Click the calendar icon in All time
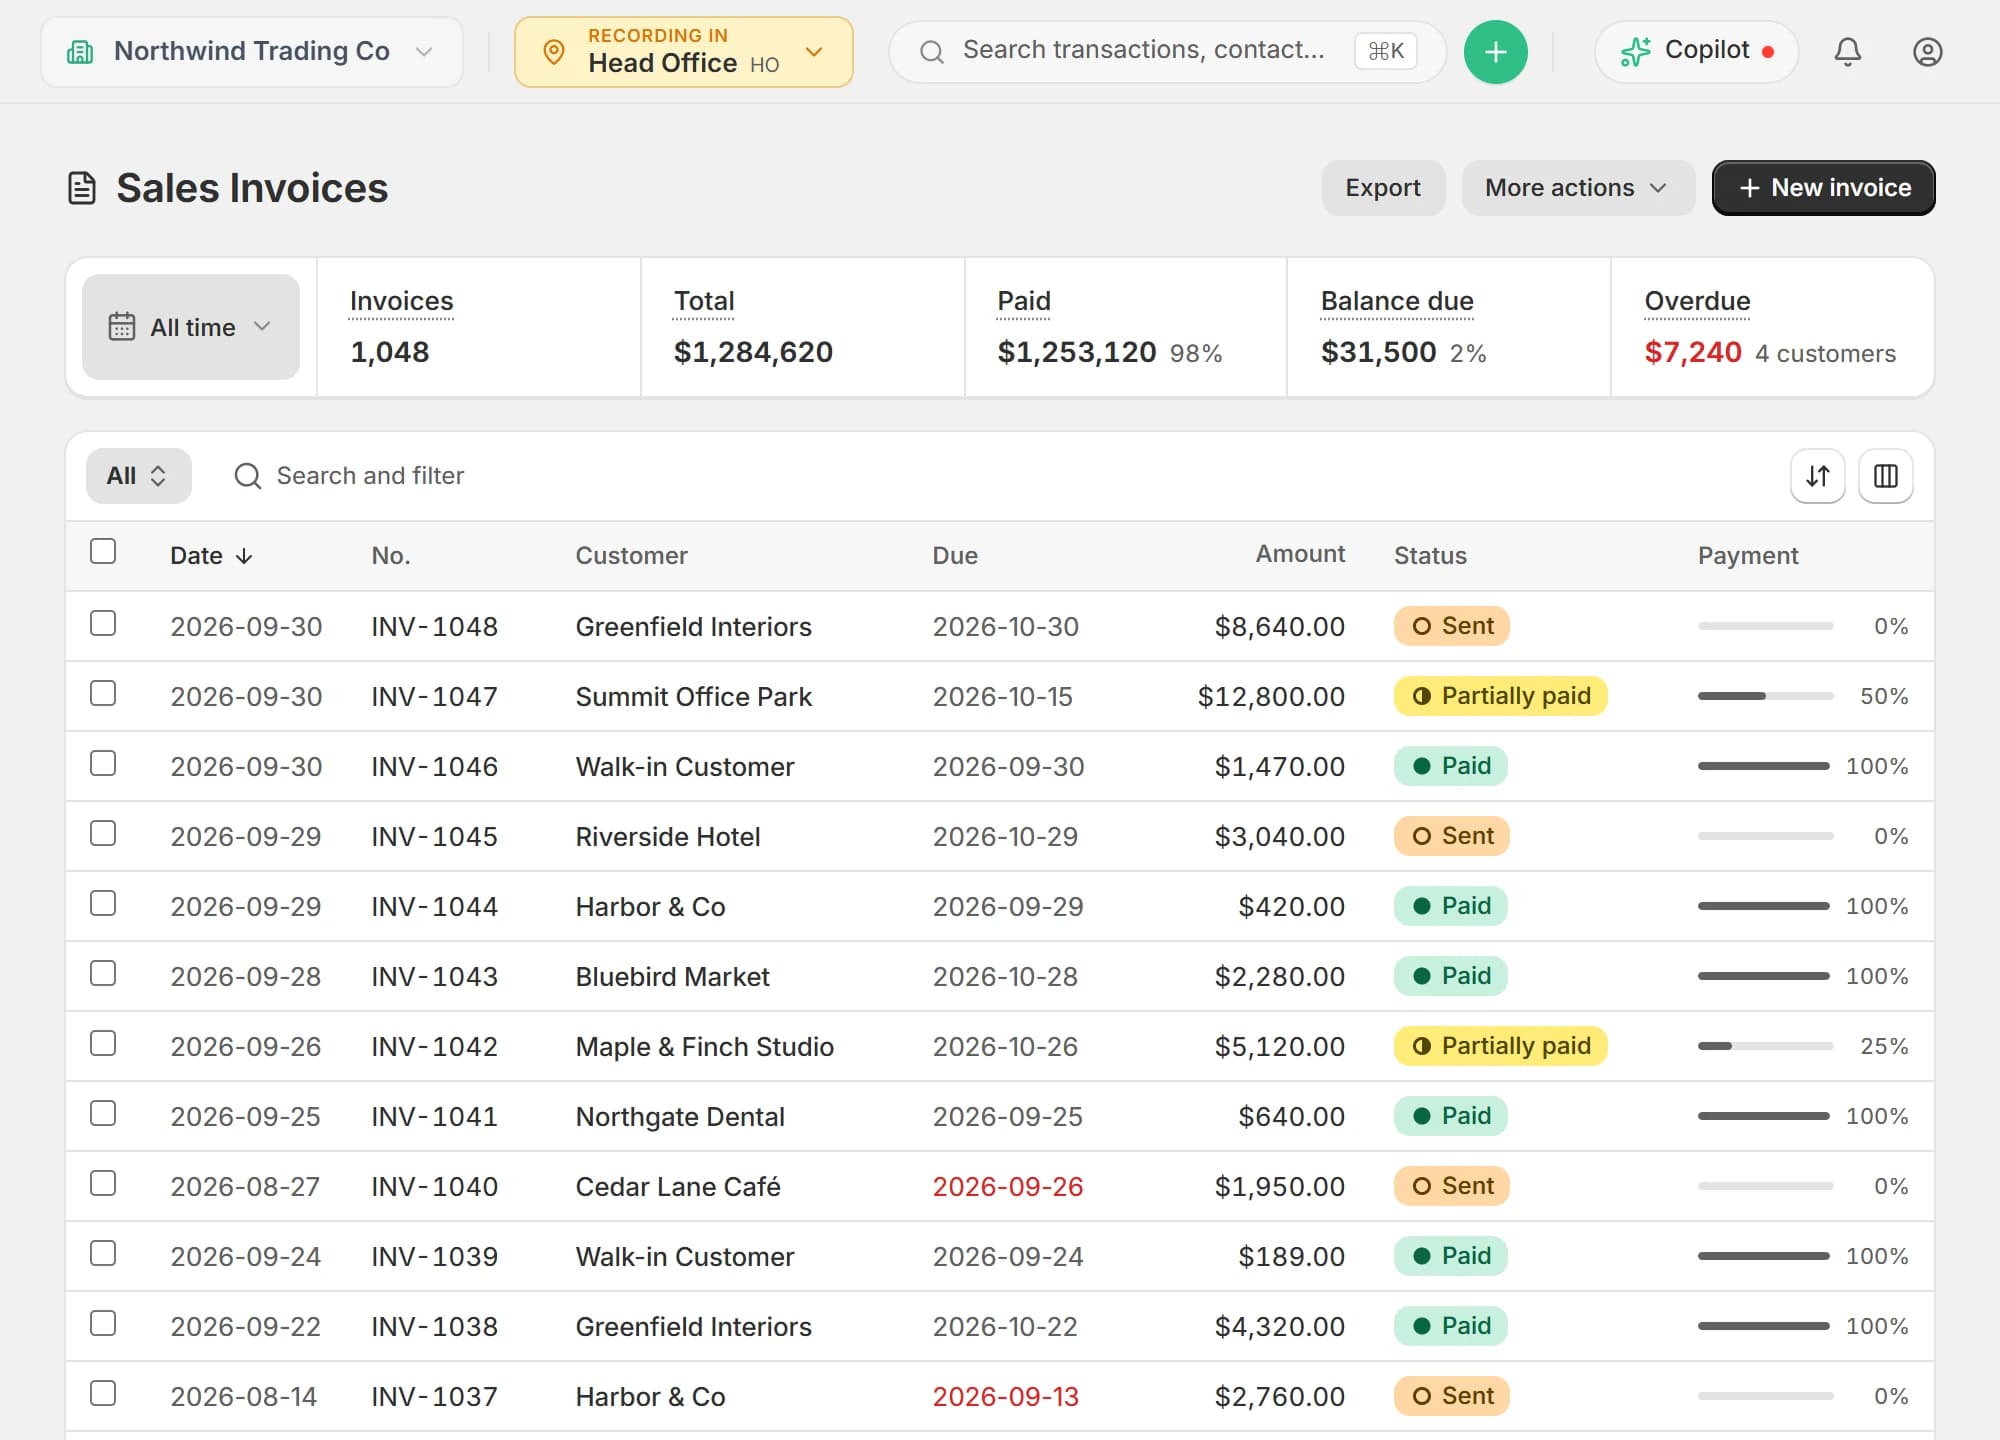 121,327
